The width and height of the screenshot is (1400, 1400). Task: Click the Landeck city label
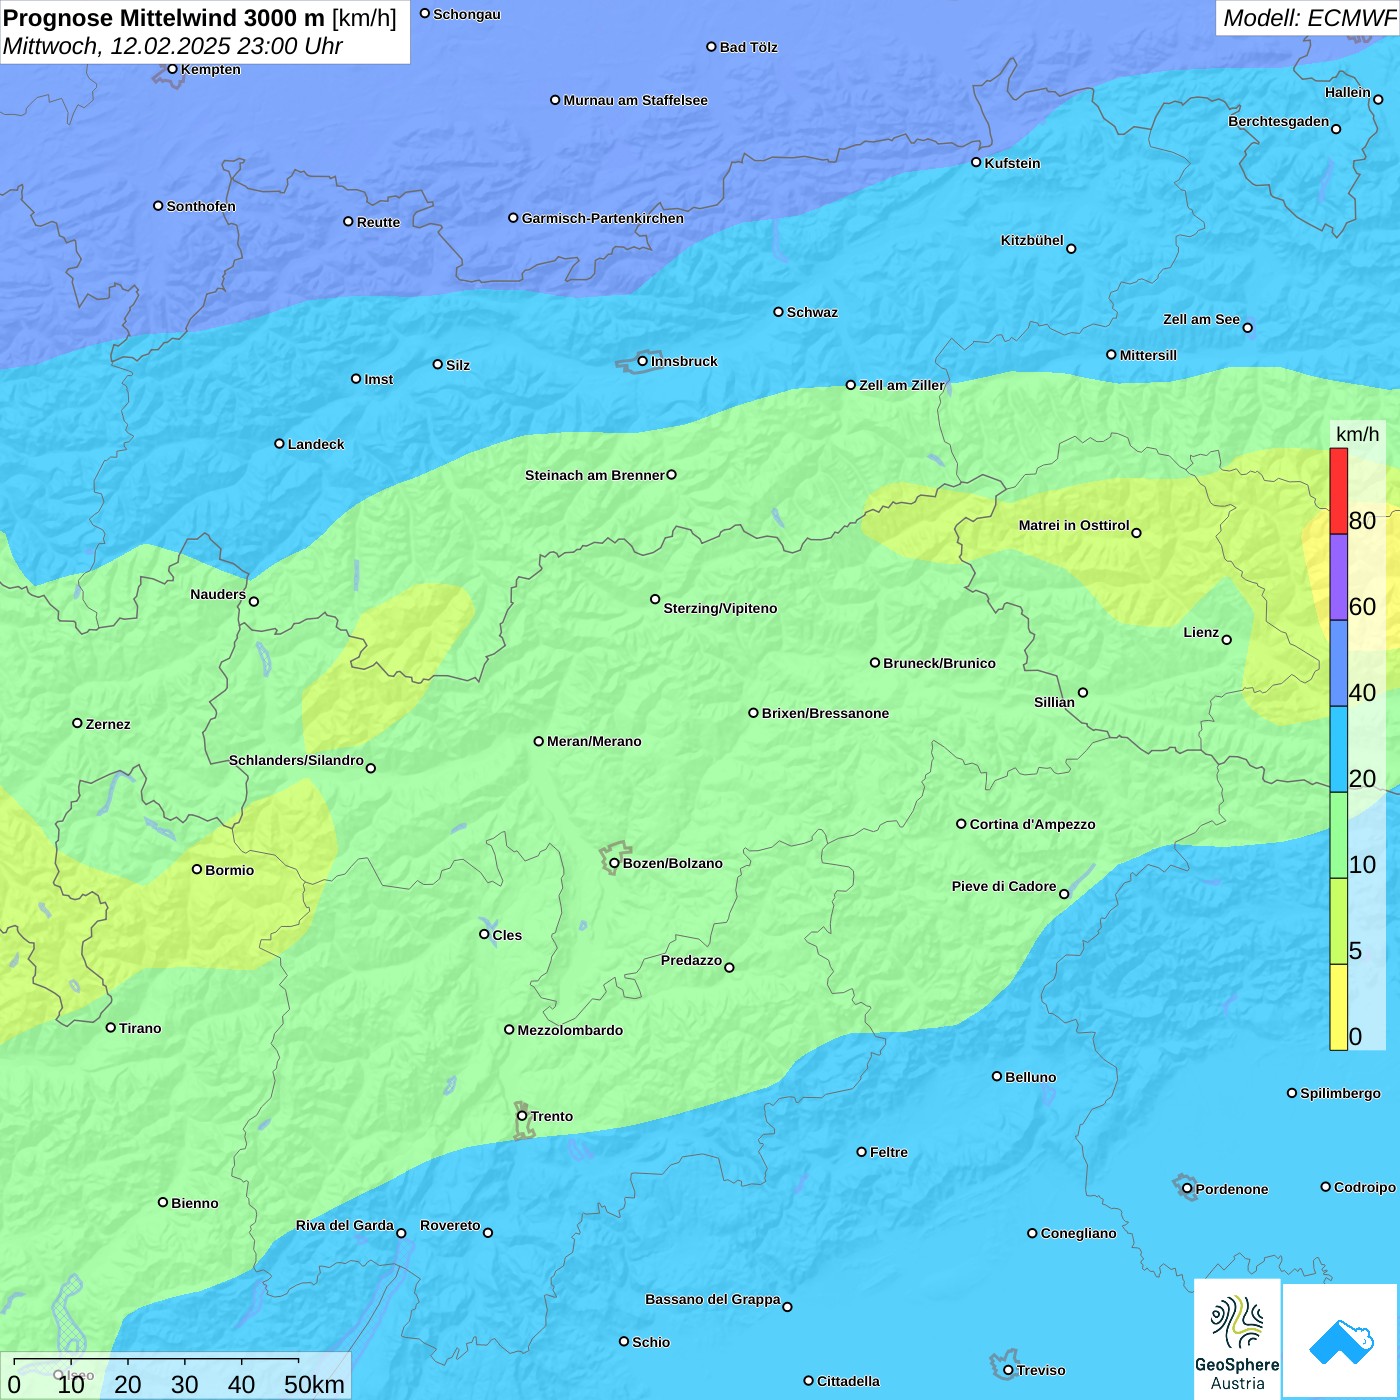[316, 444]
